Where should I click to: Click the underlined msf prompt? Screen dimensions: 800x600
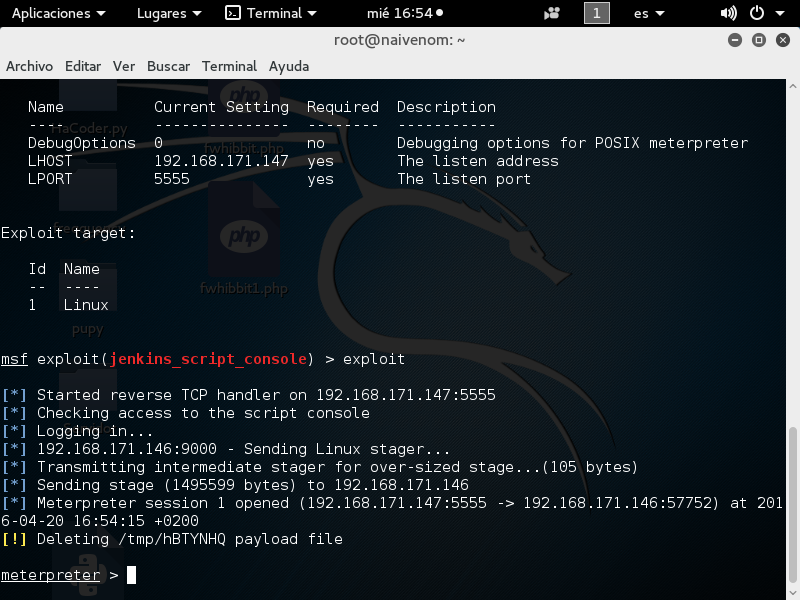14,359
